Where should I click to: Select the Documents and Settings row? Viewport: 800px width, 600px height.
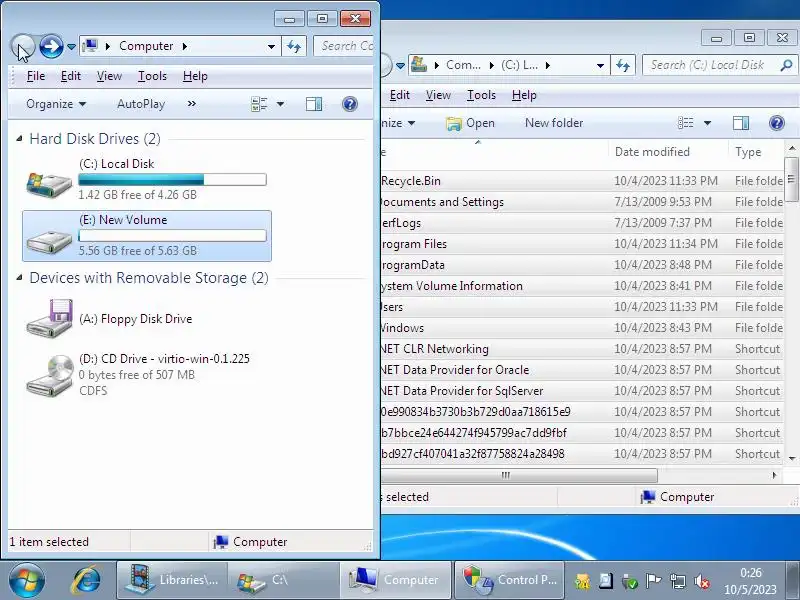coord(582,202)
